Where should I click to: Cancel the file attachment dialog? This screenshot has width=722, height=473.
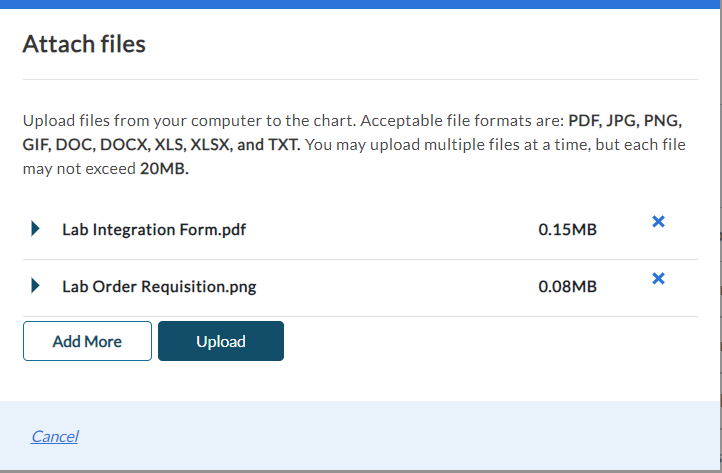pos(55,436)
